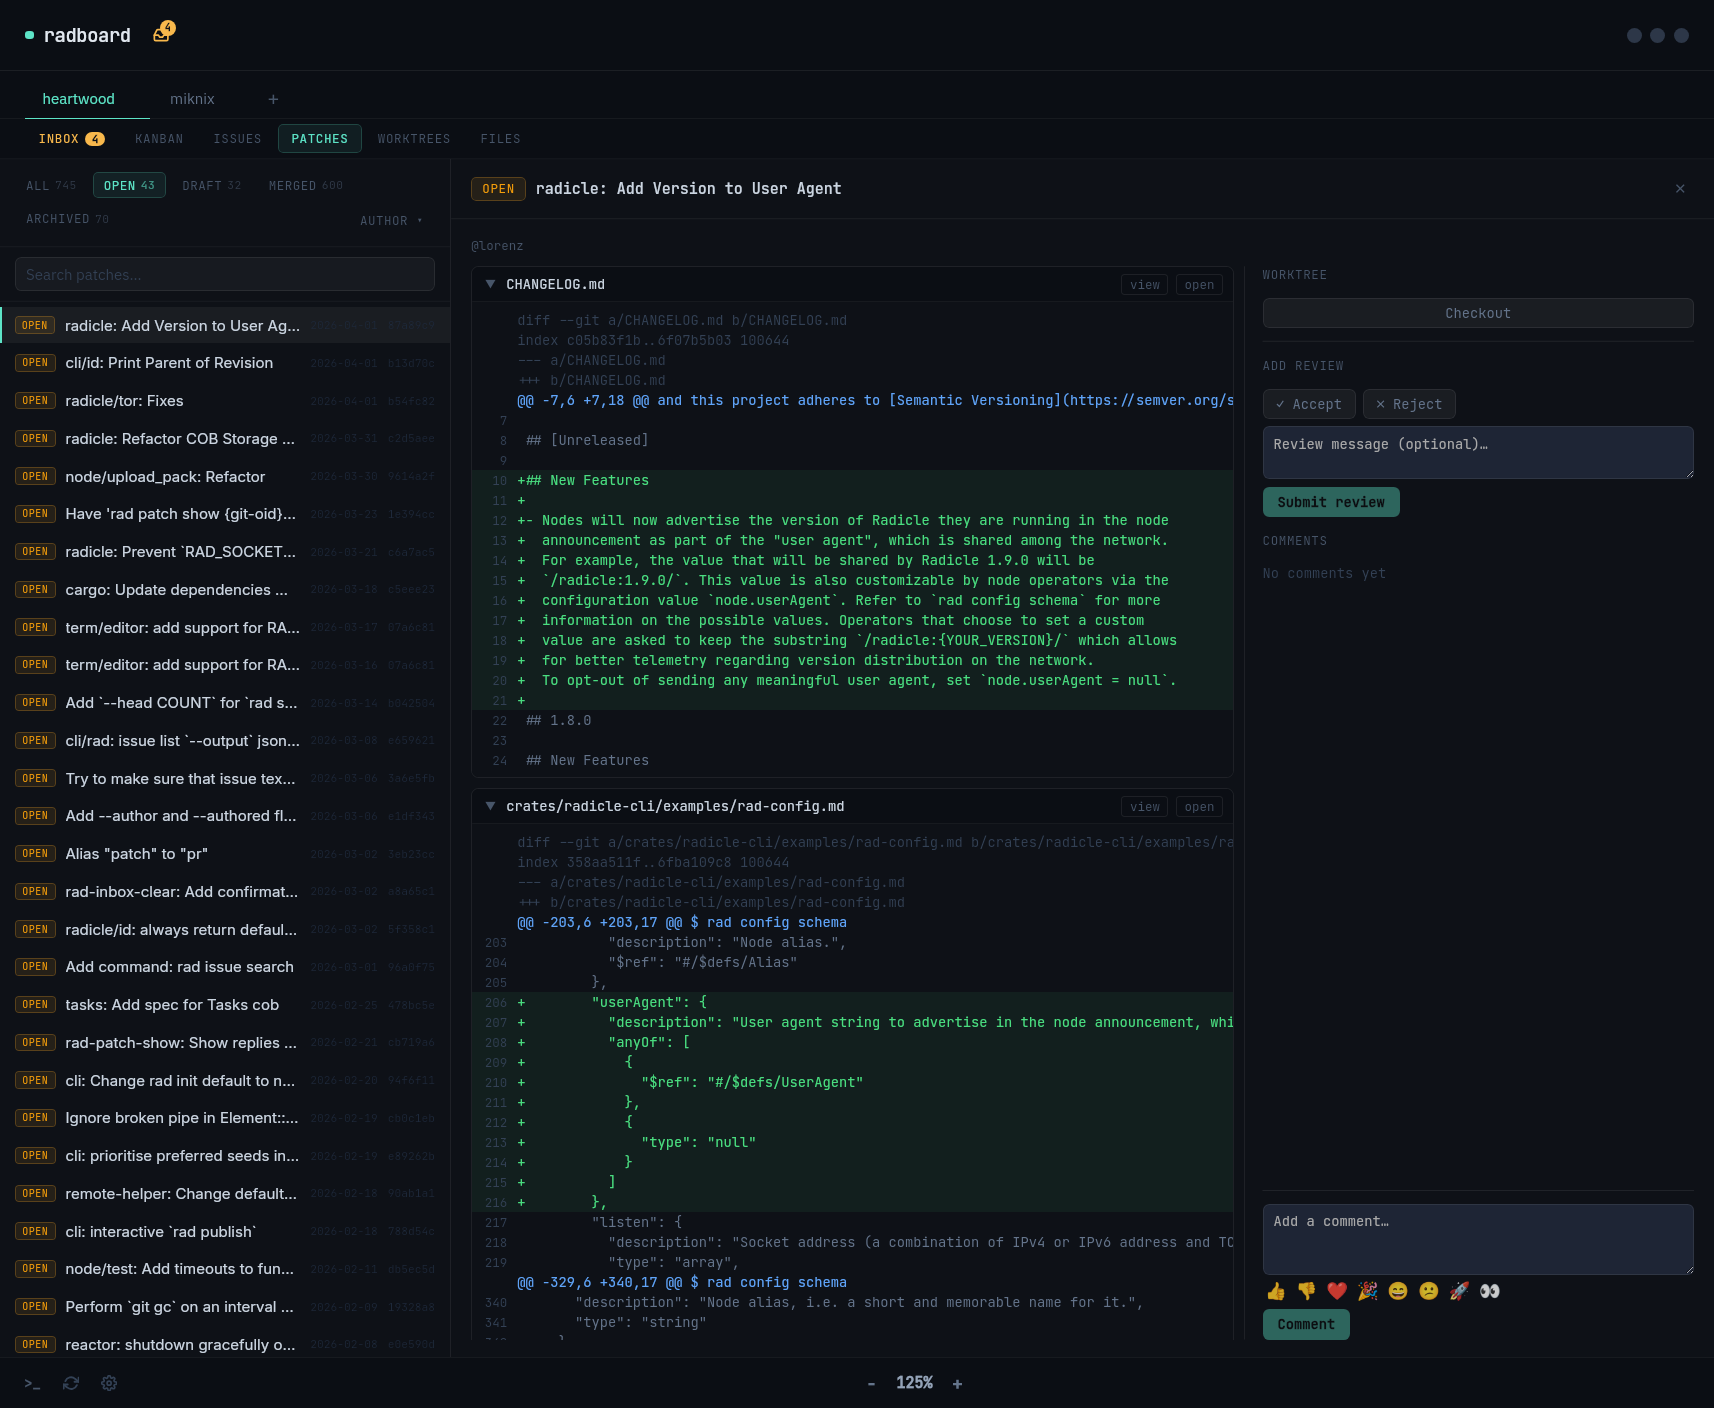Focus the Review message text area
The height and width of the screenshot is (1408, 1714).
(1478, 453)
